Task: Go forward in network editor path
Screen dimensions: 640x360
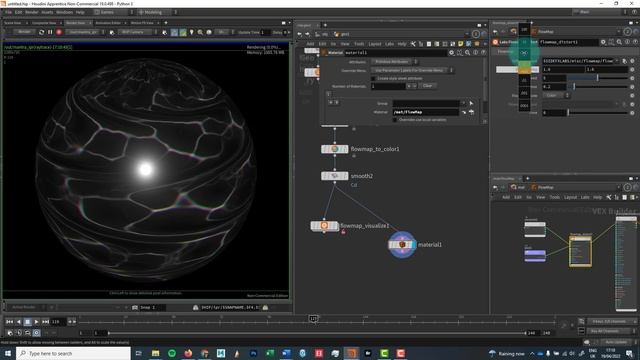Action: pos(307,34)
